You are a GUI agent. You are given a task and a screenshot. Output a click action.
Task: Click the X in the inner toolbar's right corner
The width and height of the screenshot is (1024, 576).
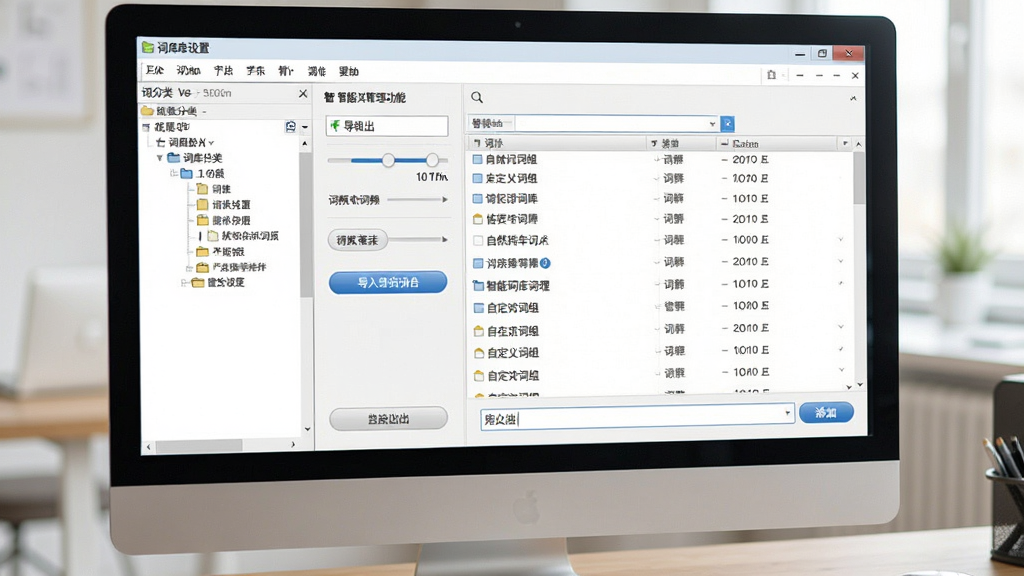point(855,76)
